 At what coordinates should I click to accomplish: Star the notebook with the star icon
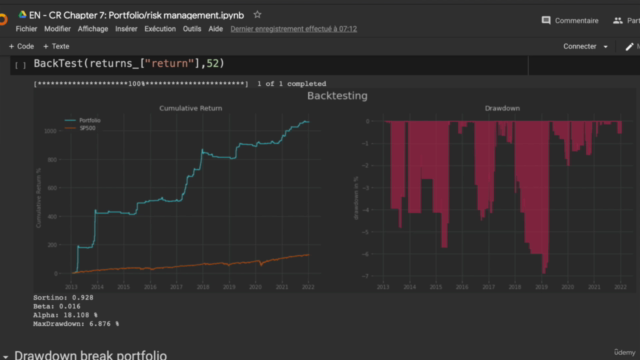point(257,15)
